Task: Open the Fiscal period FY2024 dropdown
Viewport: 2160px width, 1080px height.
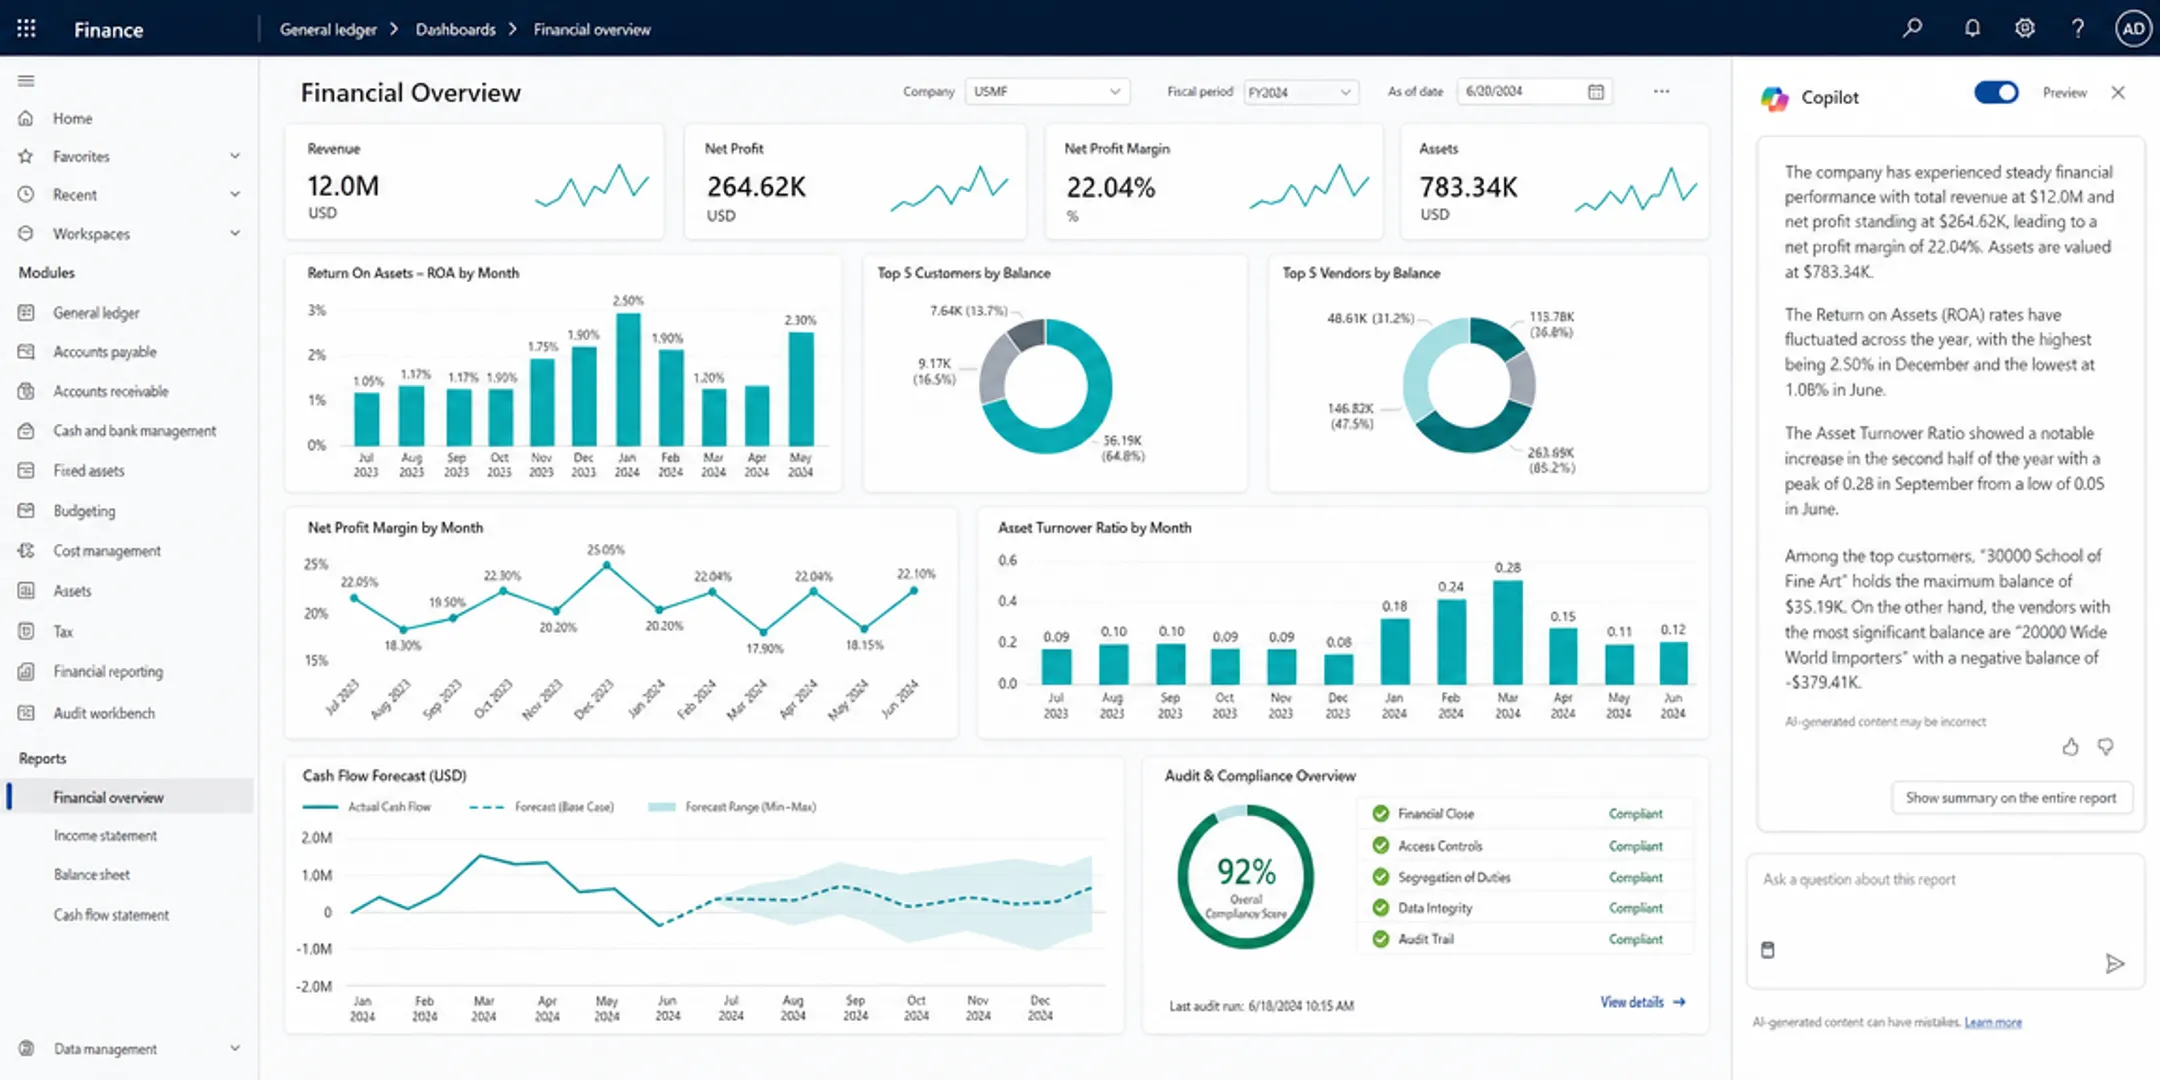Action: pos(1301,92)
